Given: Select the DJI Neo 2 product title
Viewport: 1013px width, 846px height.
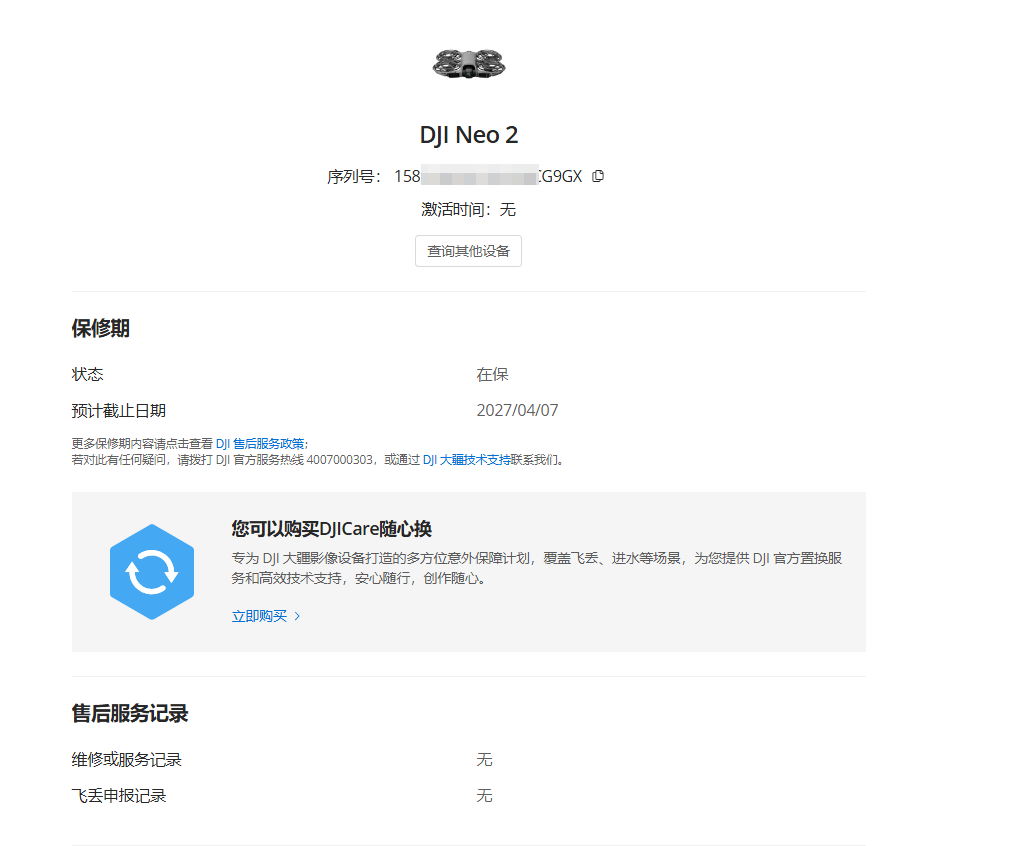Looking at the screenshot, I should pos(469,135).
